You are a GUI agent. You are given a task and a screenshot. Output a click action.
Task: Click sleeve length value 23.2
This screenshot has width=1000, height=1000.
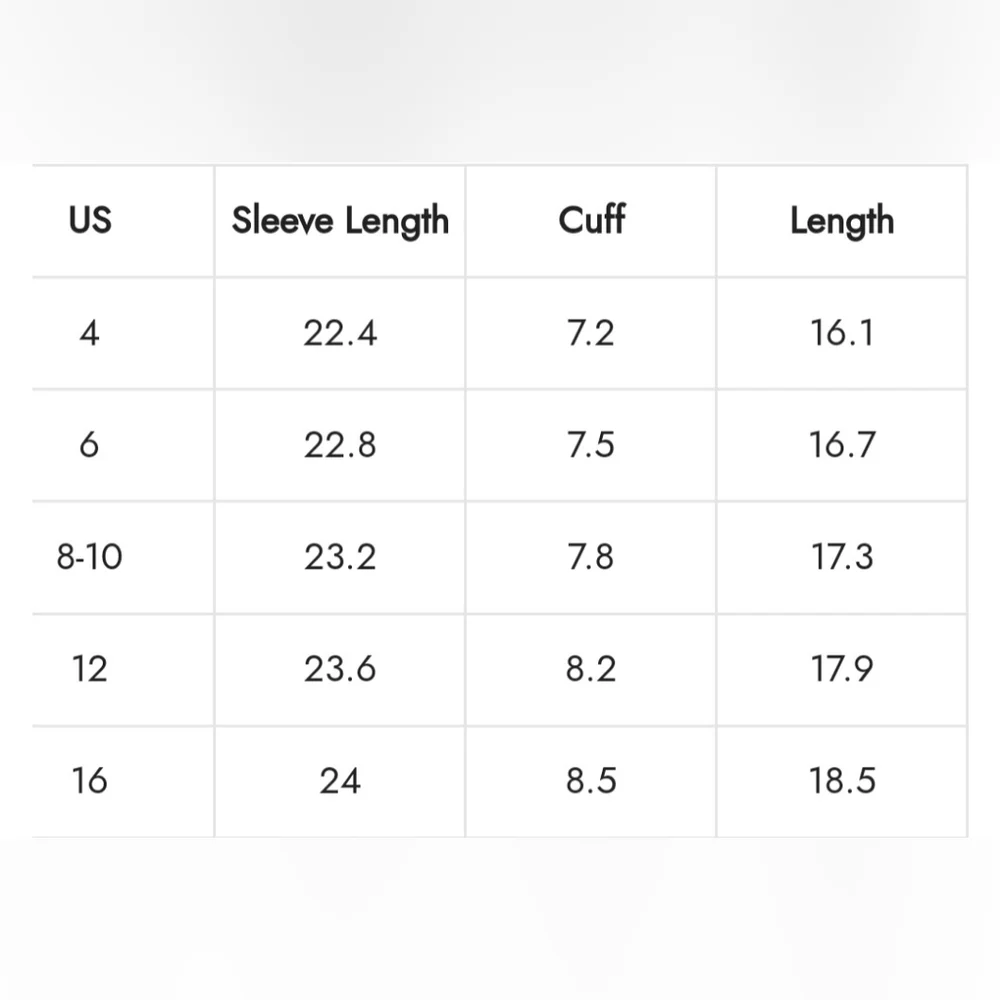tap(340, 557)
